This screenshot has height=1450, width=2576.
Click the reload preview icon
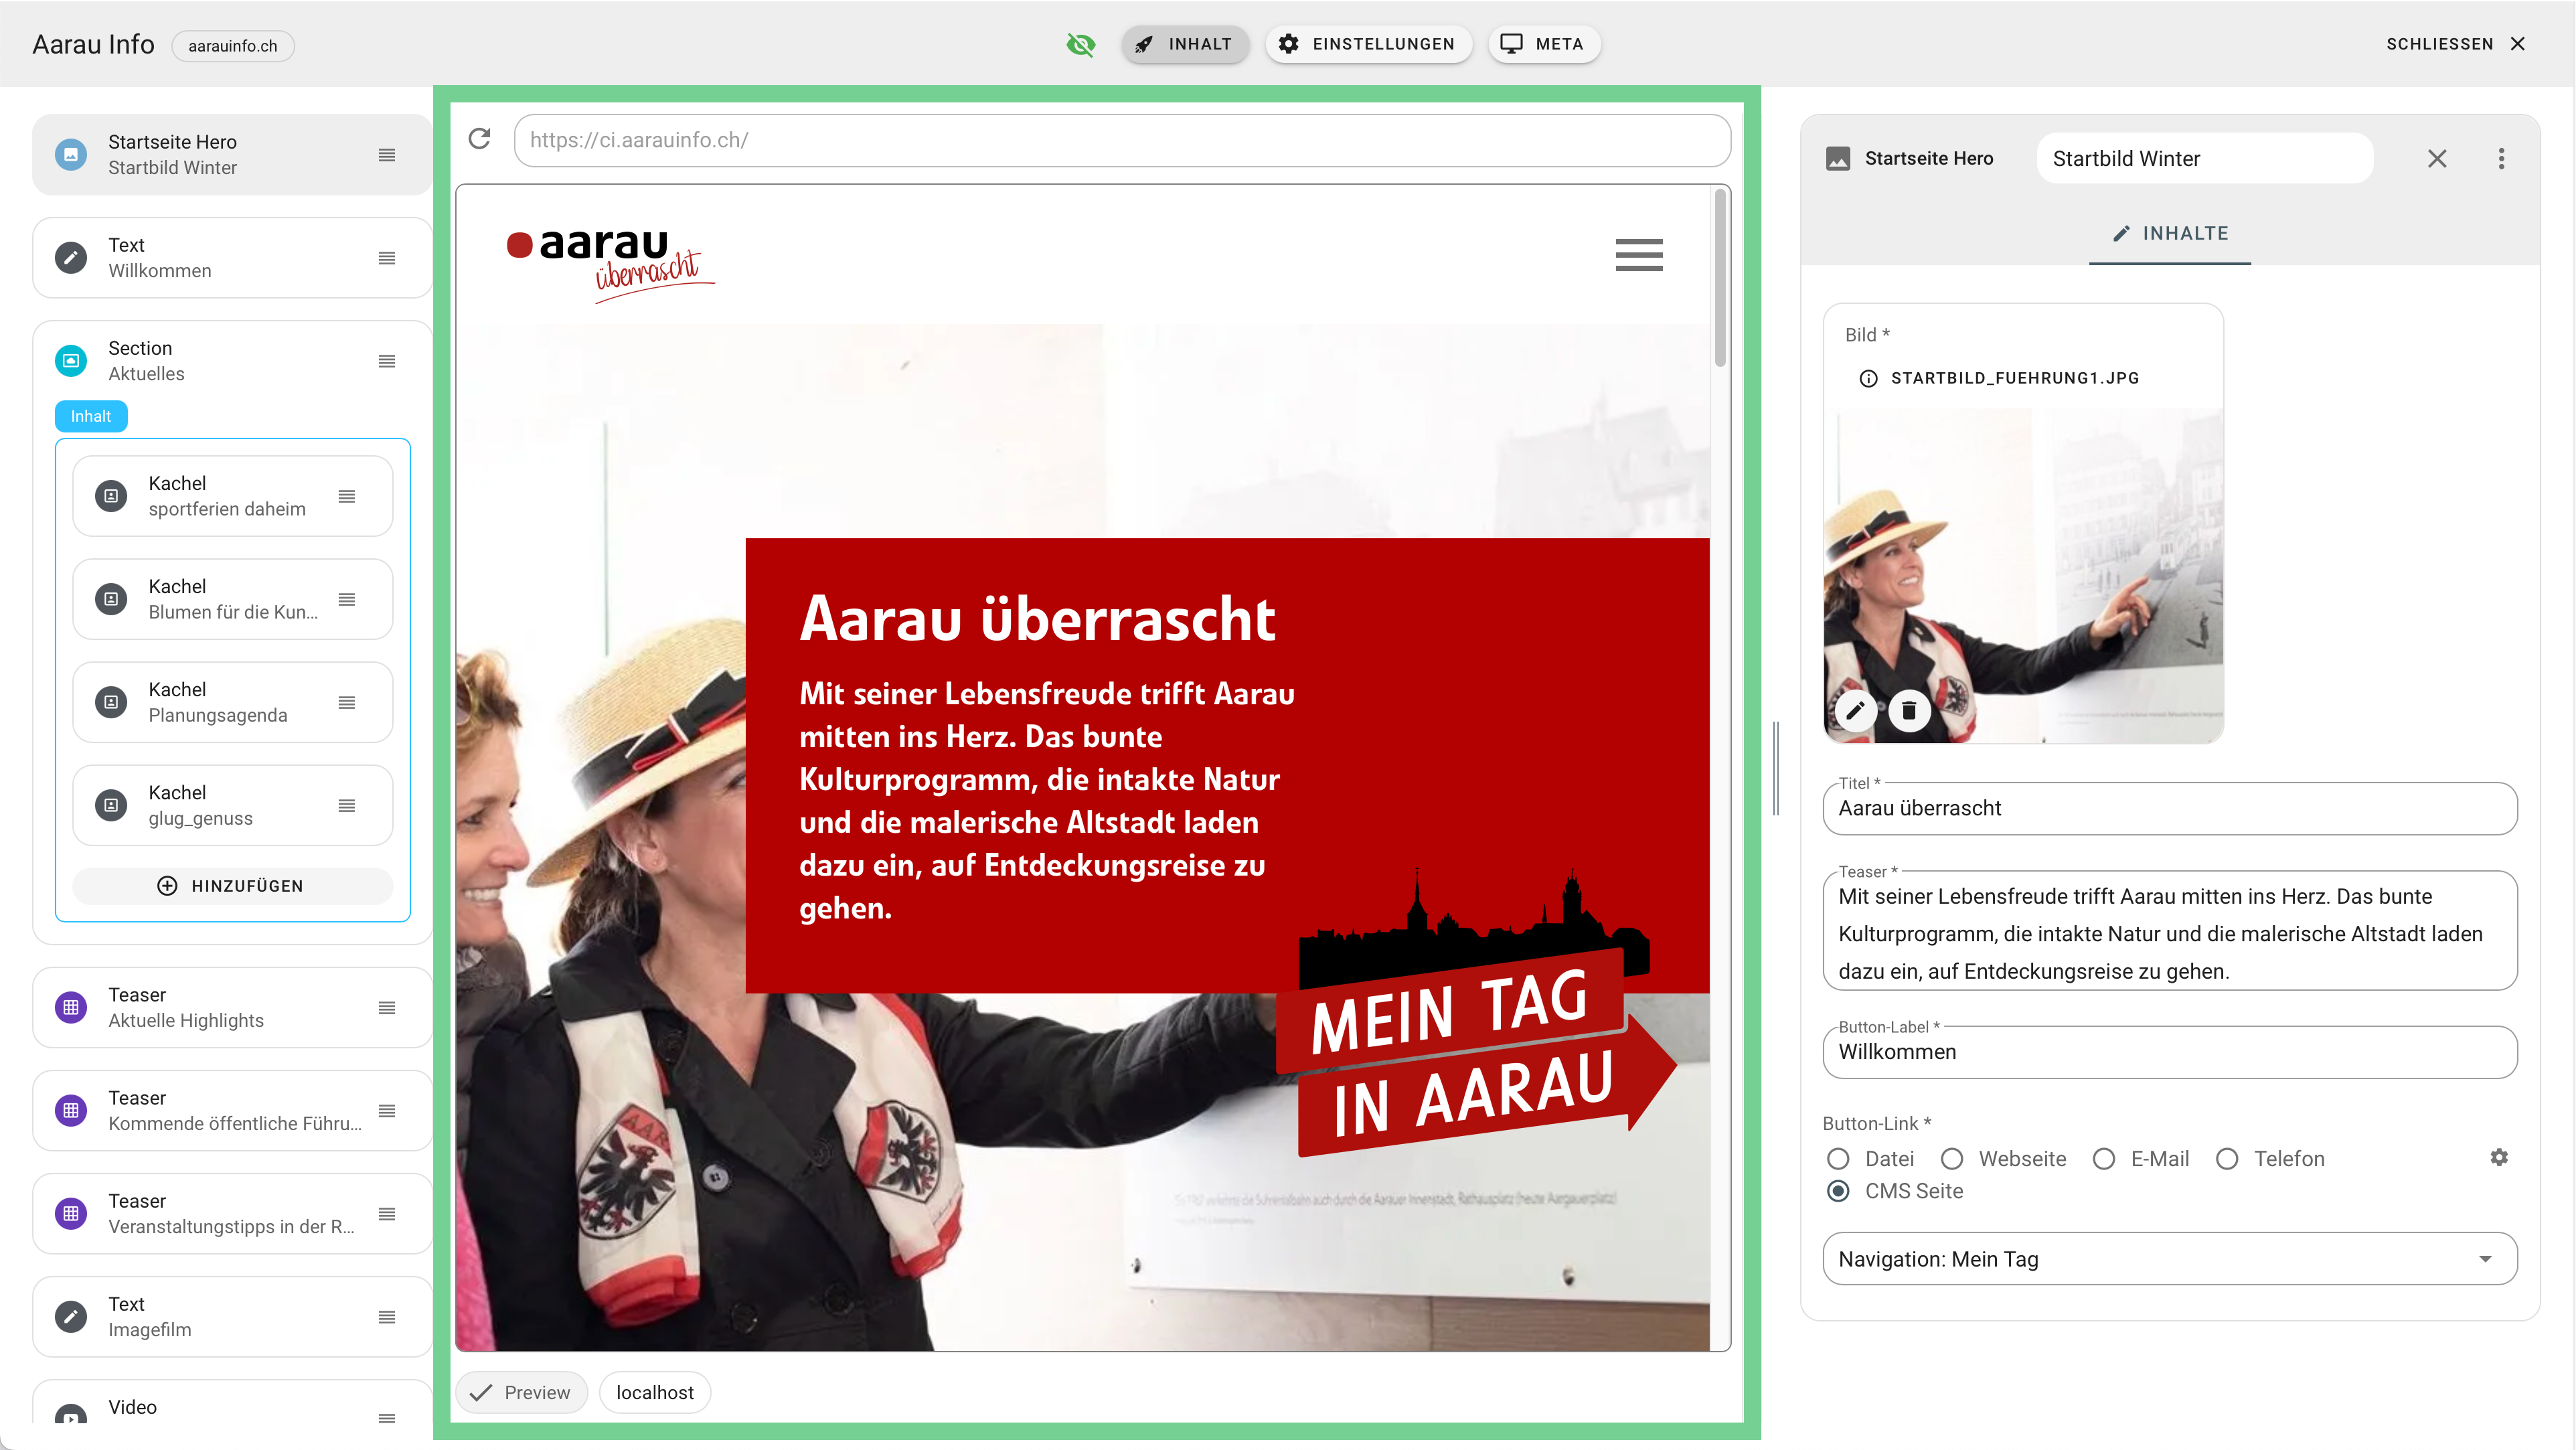coord(480,139)
